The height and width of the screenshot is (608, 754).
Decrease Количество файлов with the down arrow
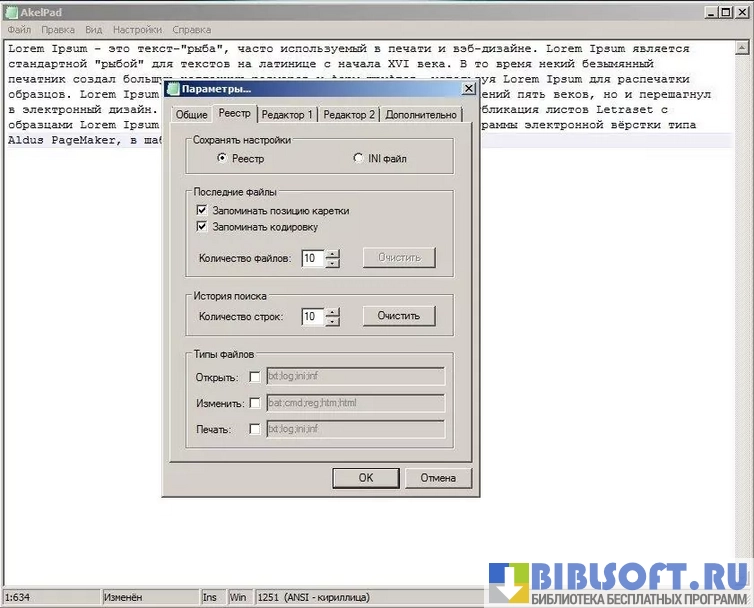(x=334, y=263)
